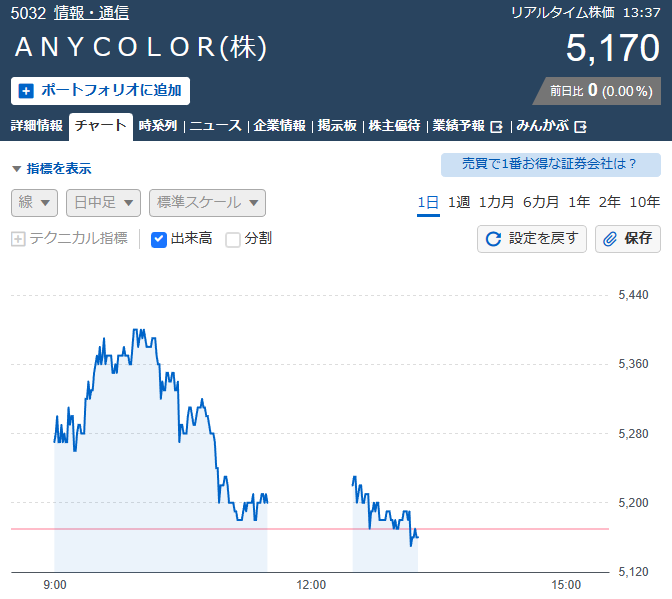Go to the ニュース tab
The image size is (672, 599).
click(216, 126)
